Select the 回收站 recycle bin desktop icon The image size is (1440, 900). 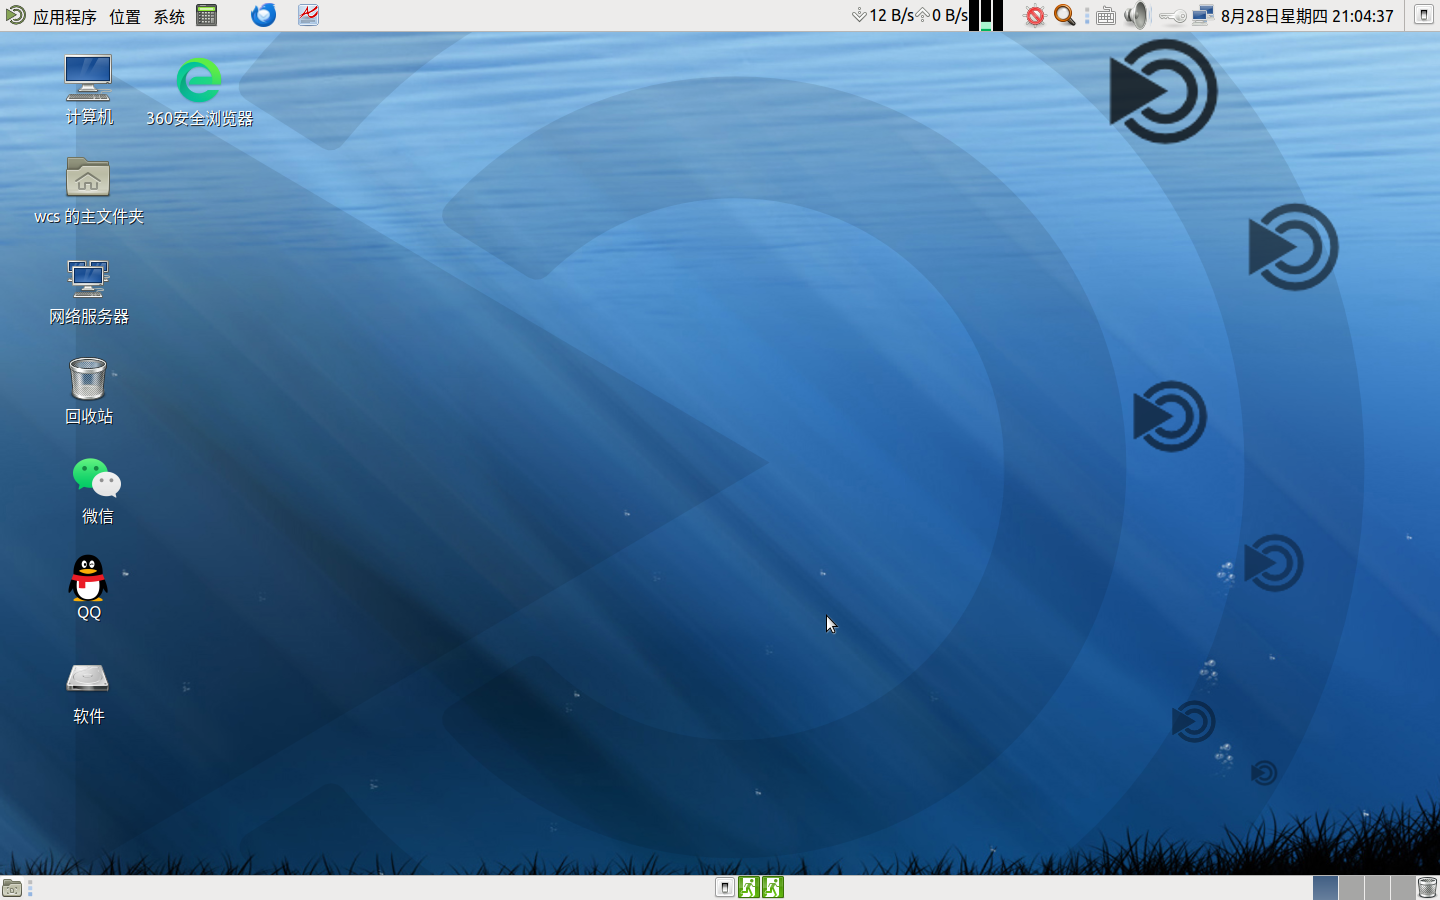pyautogui.click(x=89, y=390)
